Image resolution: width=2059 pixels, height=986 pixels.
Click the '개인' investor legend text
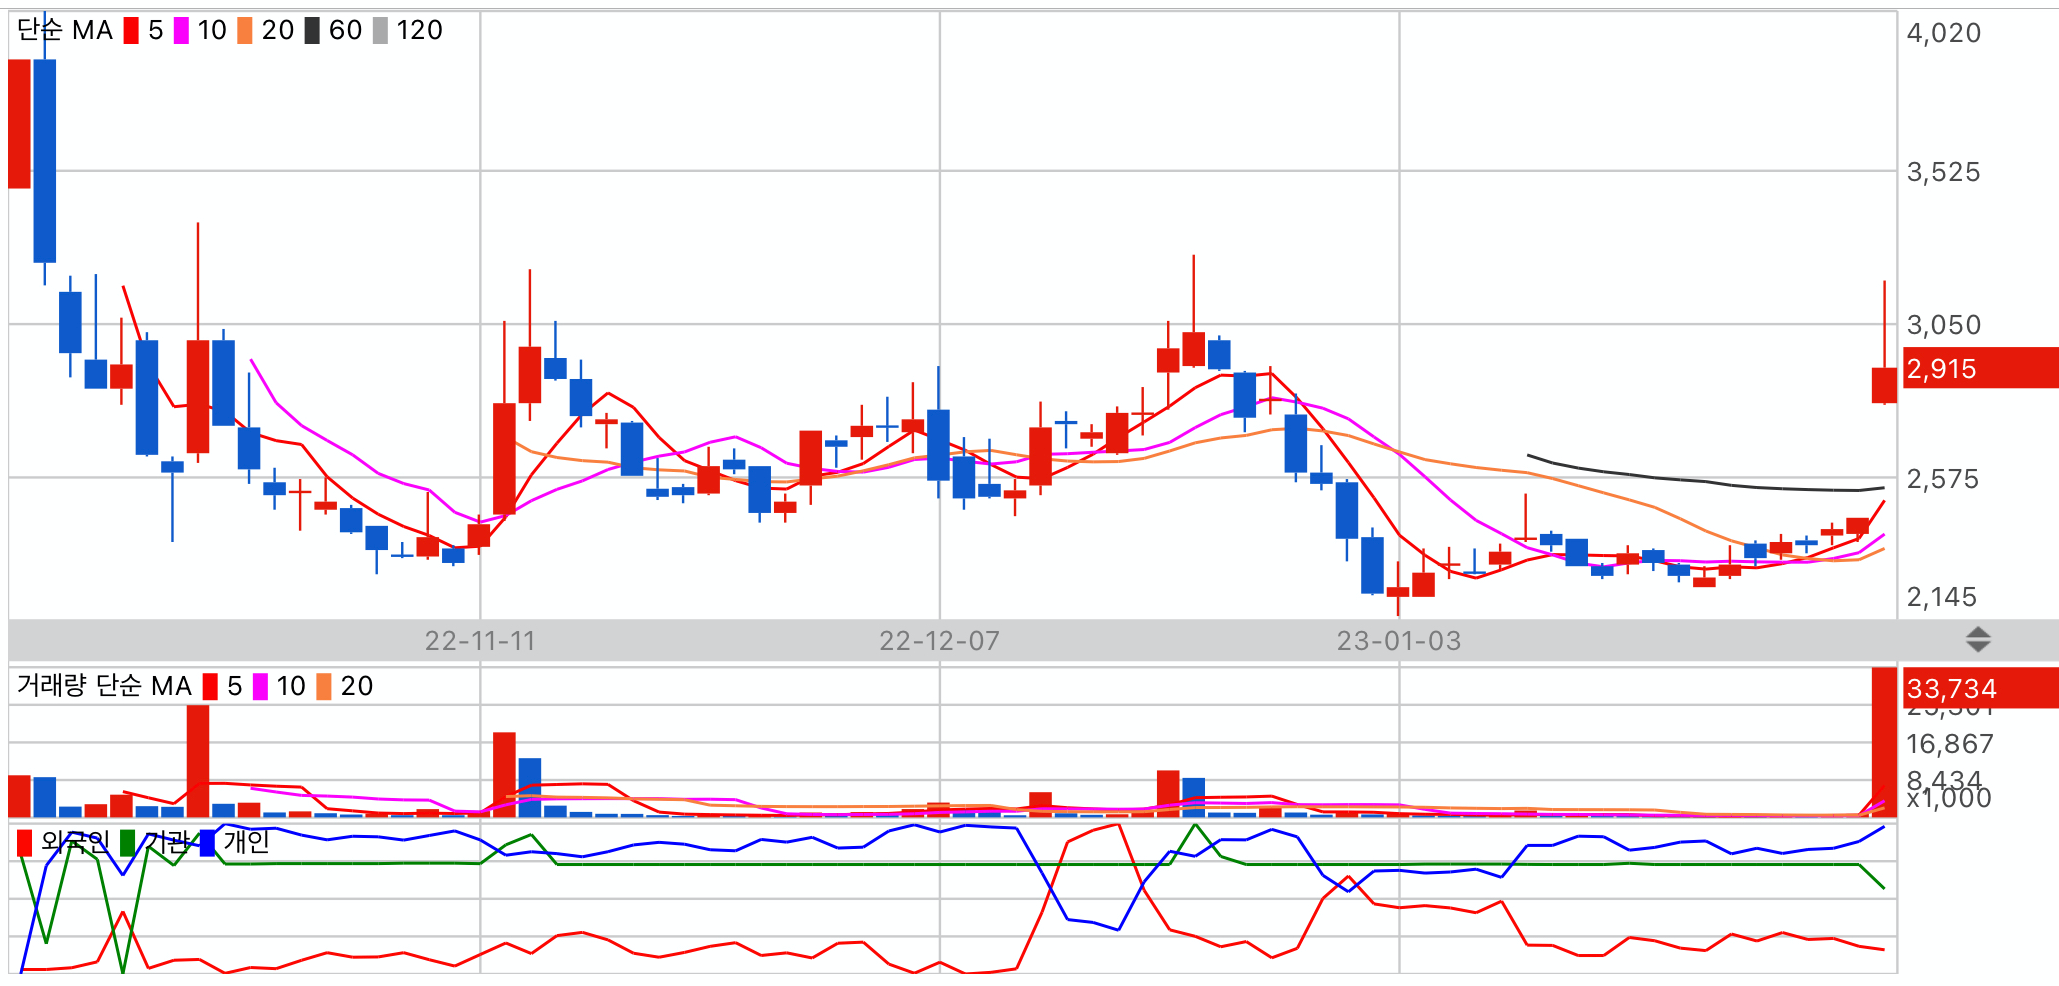247,842
